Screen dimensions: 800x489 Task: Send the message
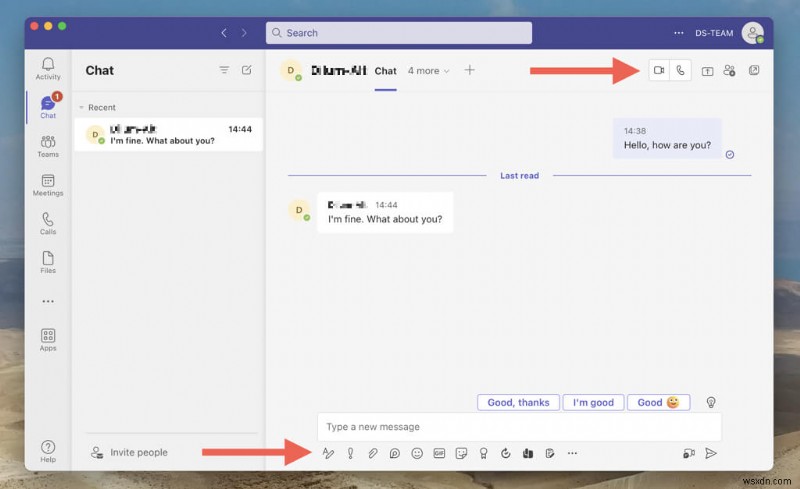[x=711, y=453]
